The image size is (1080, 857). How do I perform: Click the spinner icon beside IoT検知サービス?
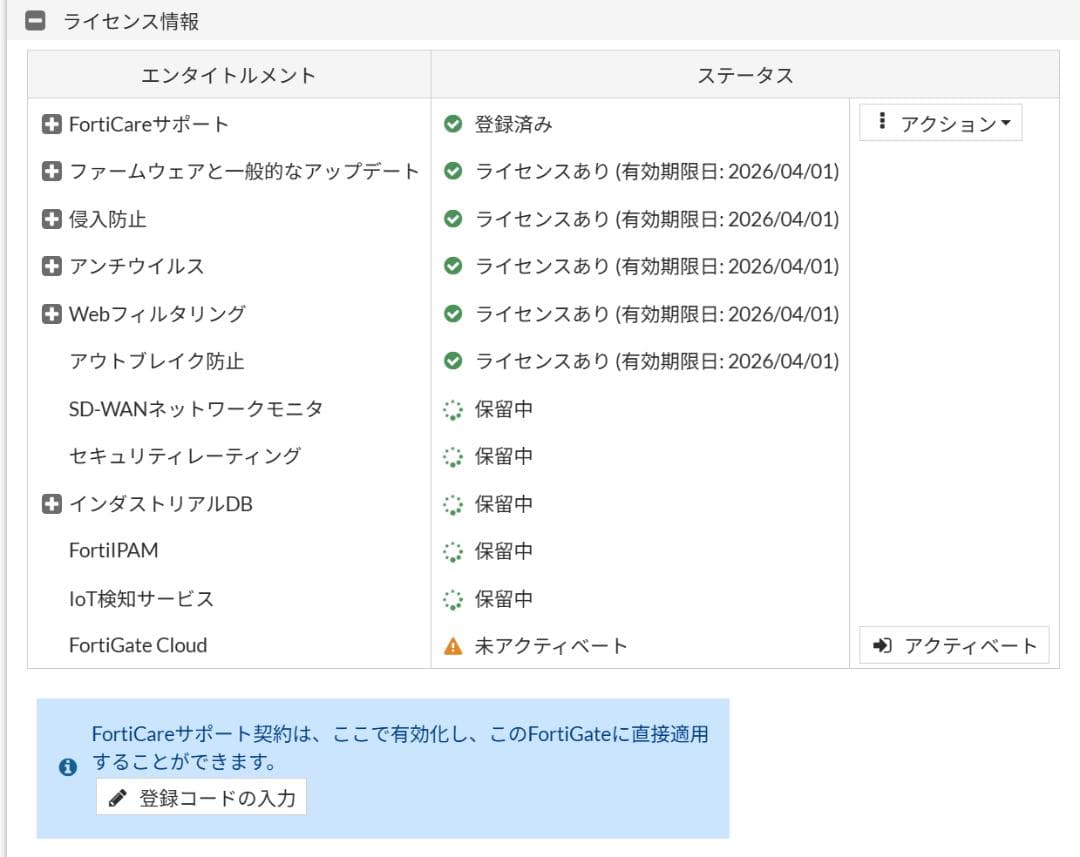[x=455, y=598]
